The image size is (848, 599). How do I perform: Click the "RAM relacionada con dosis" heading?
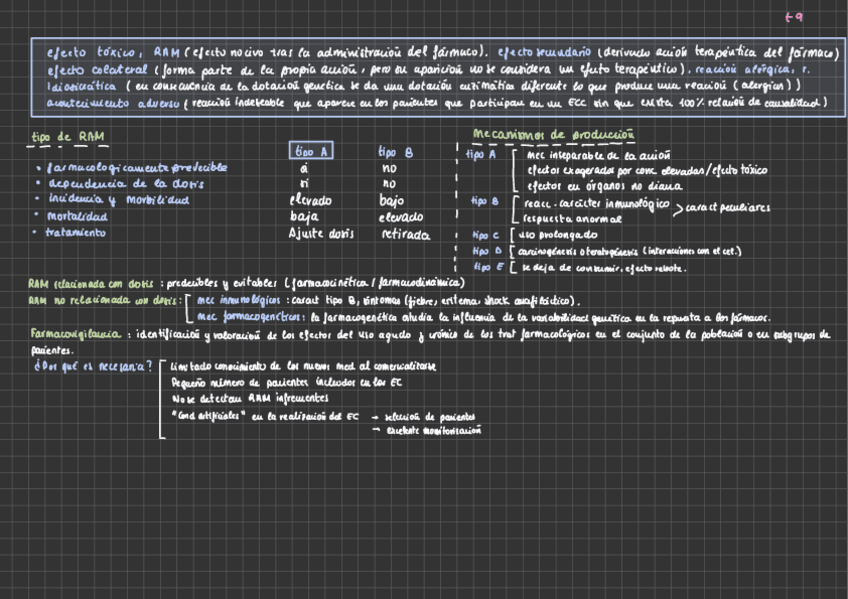tap(91, 283)
